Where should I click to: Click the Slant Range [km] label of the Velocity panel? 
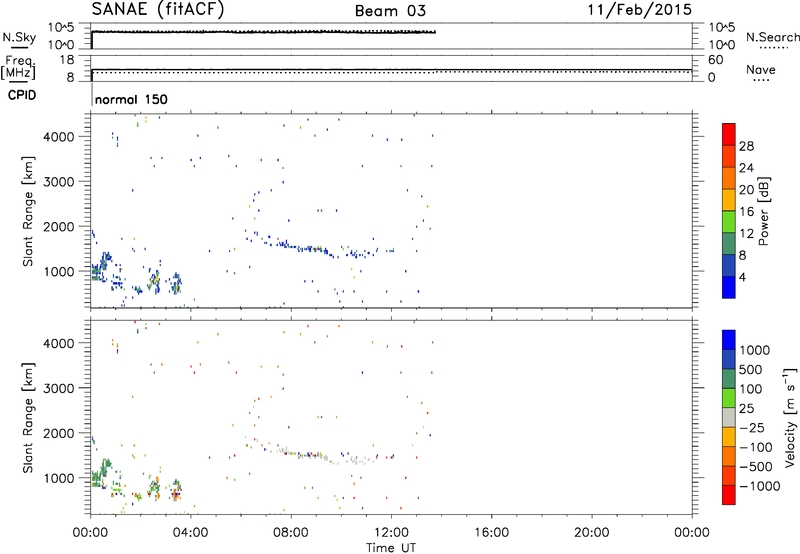click(28, 417)
